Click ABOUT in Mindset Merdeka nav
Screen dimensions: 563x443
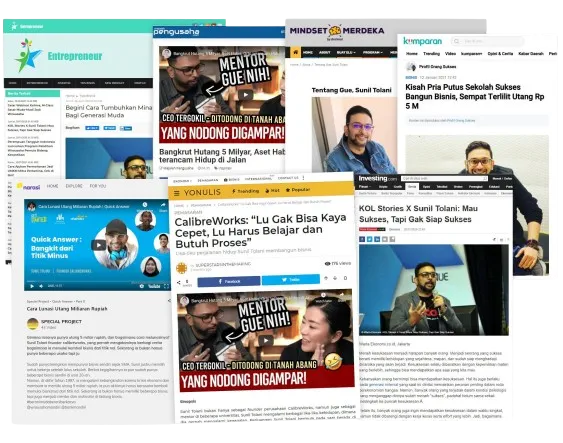[x=325, y=52]
